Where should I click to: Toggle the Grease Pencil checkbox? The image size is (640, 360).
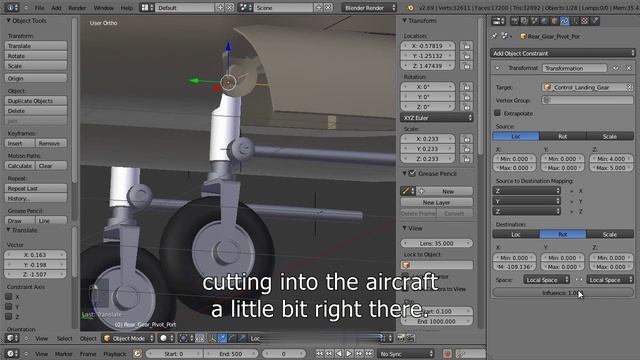pos(412,173)
